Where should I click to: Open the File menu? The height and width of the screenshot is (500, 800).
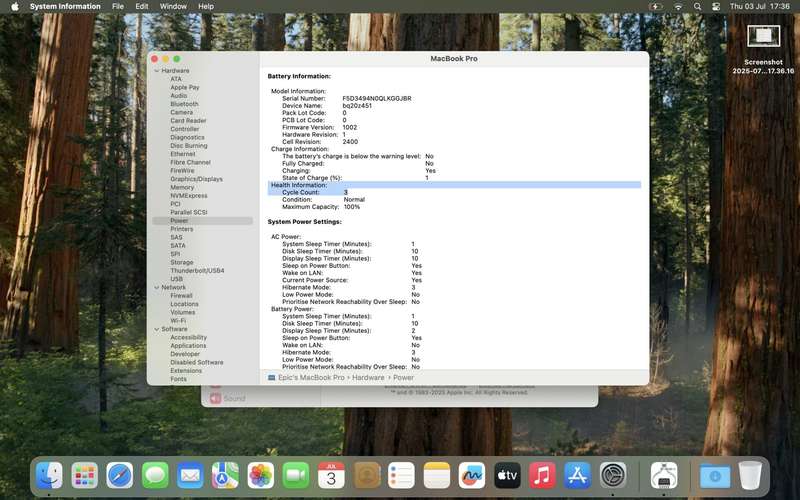coord(118,6)
